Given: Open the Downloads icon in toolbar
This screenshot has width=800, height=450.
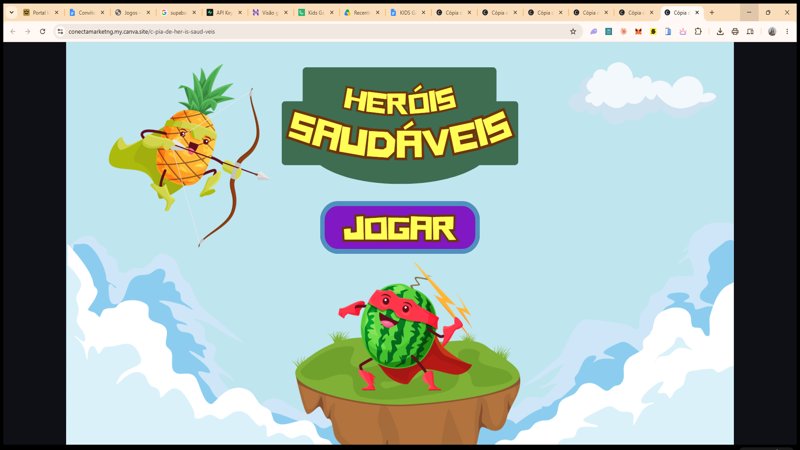Looking at the screenshot, I should pyautogui.click(x=720, y=32).
